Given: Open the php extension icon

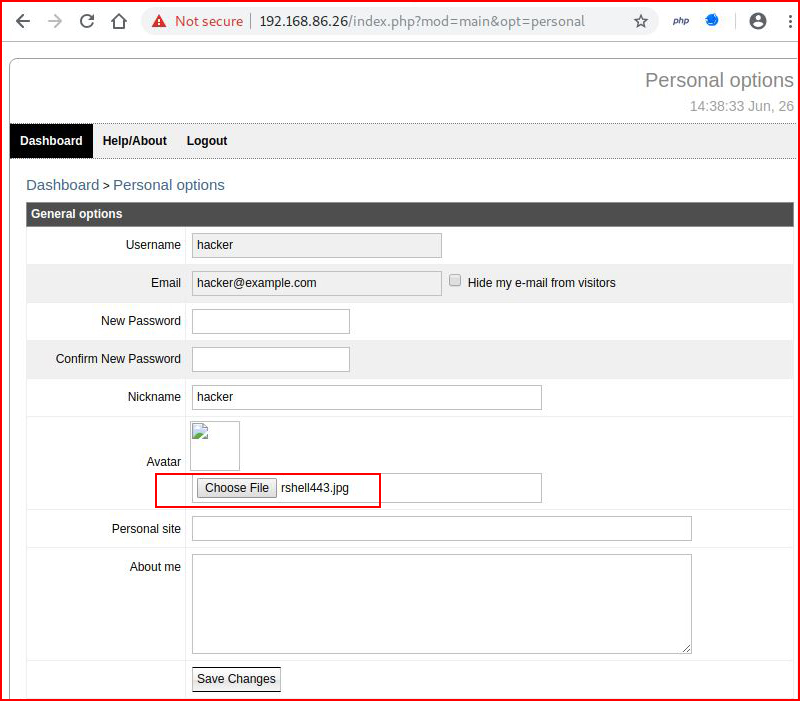Looking at the screenshot, I should 681,21.
